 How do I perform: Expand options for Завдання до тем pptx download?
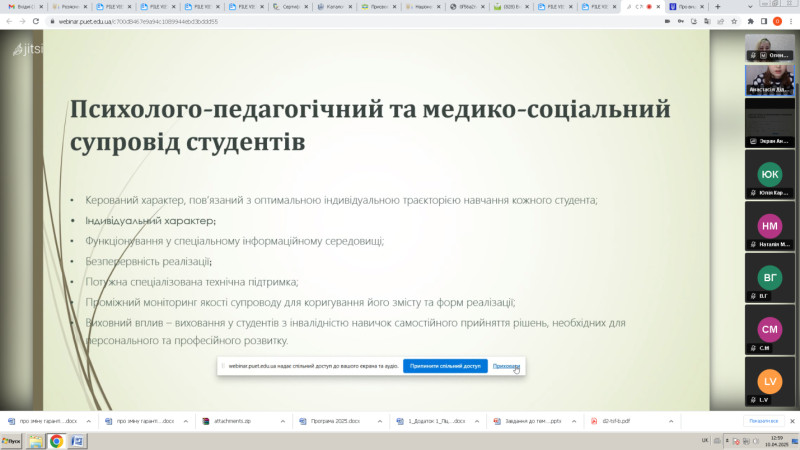click(572, 421)
